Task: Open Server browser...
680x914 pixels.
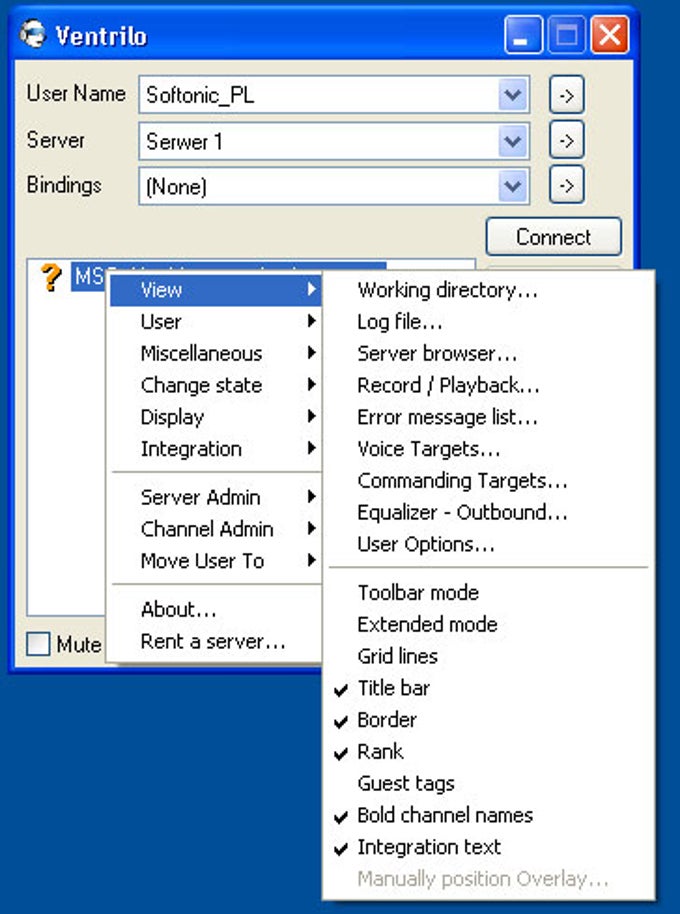Action: pos(488,353)
